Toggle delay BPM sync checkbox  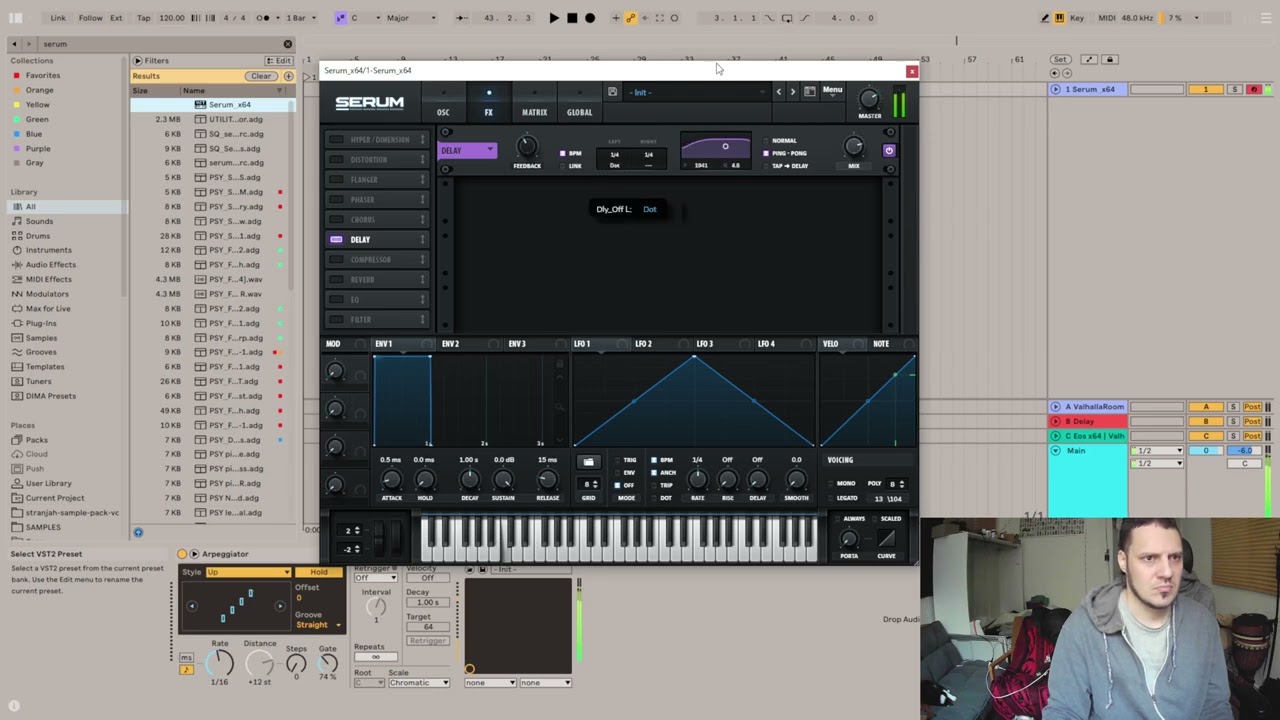[x=563, y=153]
